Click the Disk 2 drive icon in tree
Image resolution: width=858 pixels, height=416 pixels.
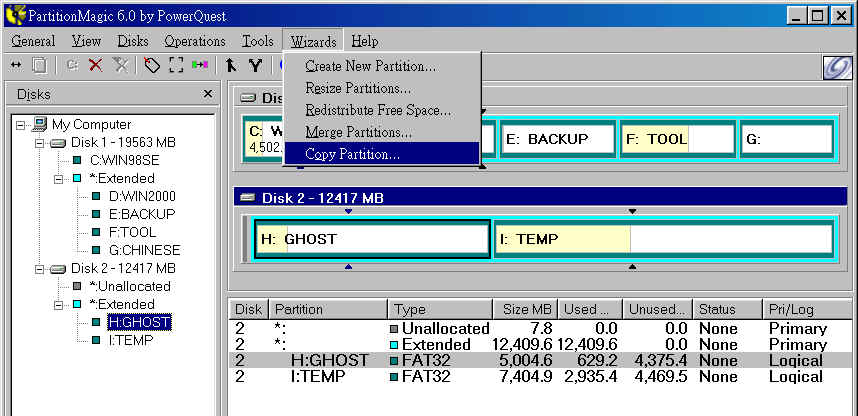coord(58,269)
